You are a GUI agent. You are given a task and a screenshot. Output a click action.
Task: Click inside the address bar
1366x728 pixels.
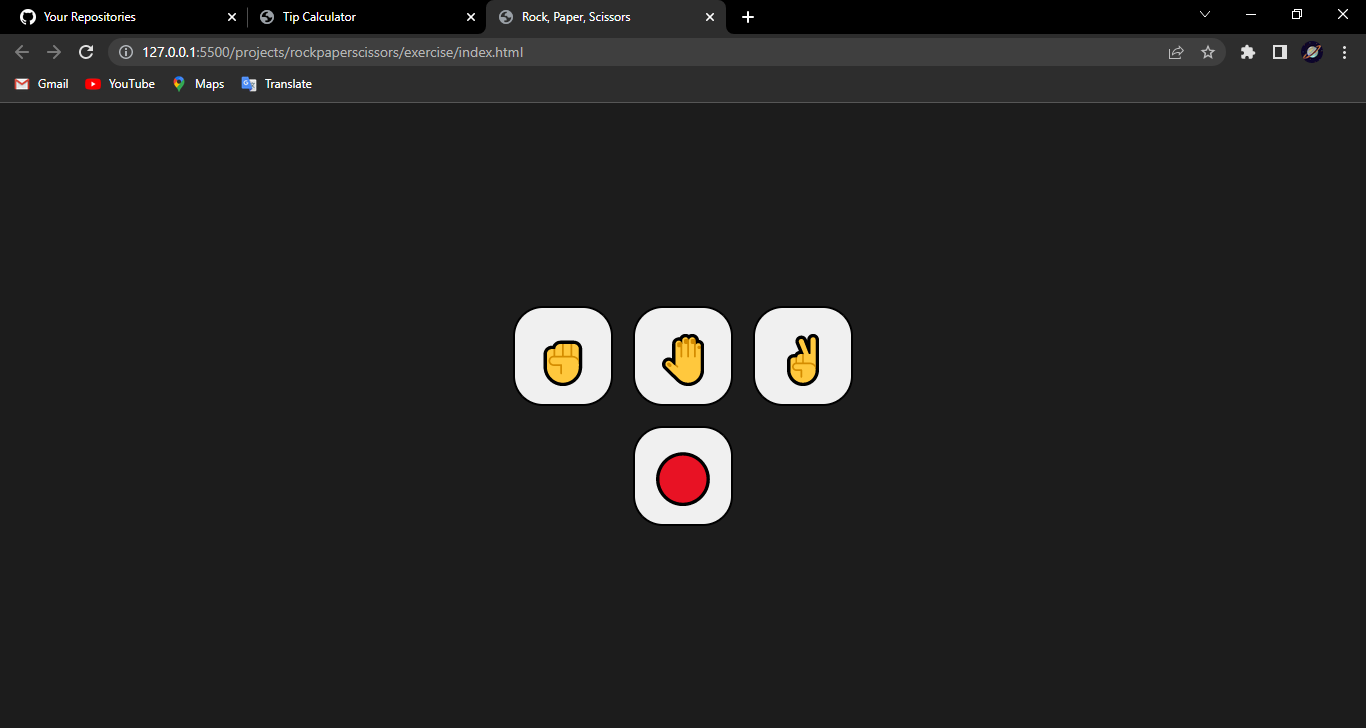tap(600, 52)
